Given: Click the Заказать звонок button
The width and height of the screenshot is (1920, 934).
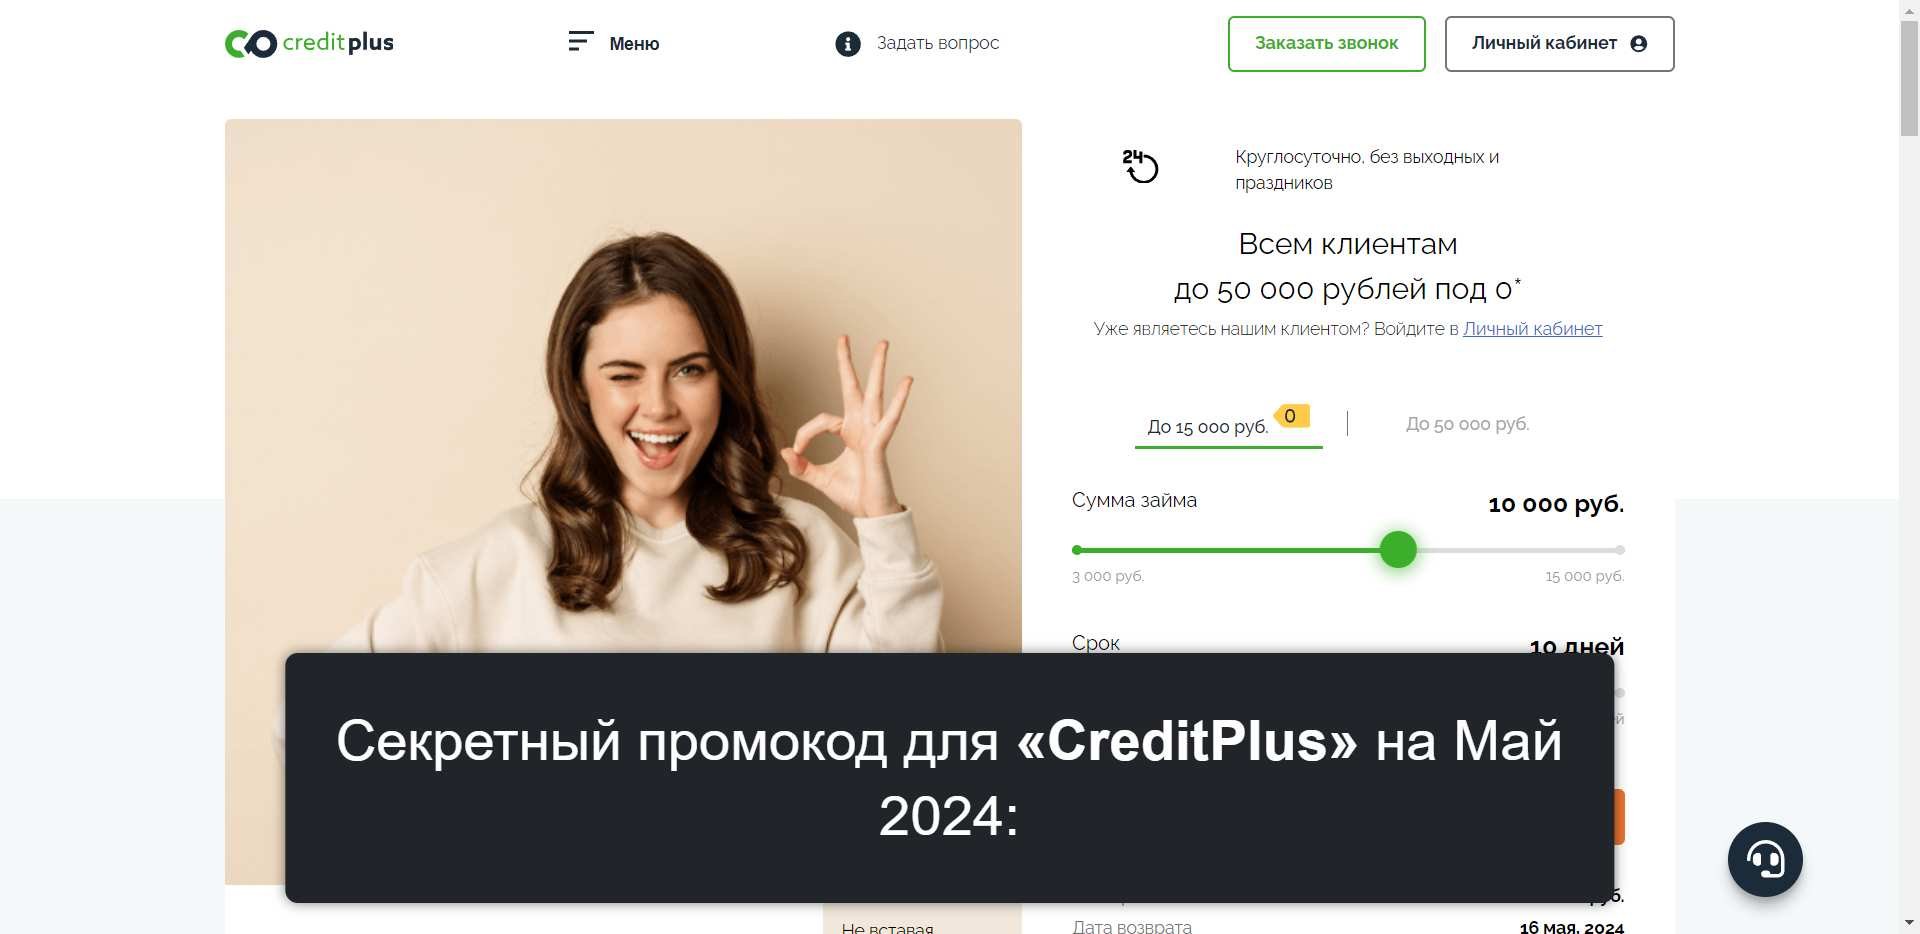Looking at the screenshot, I should click(x=1326, y=44).
